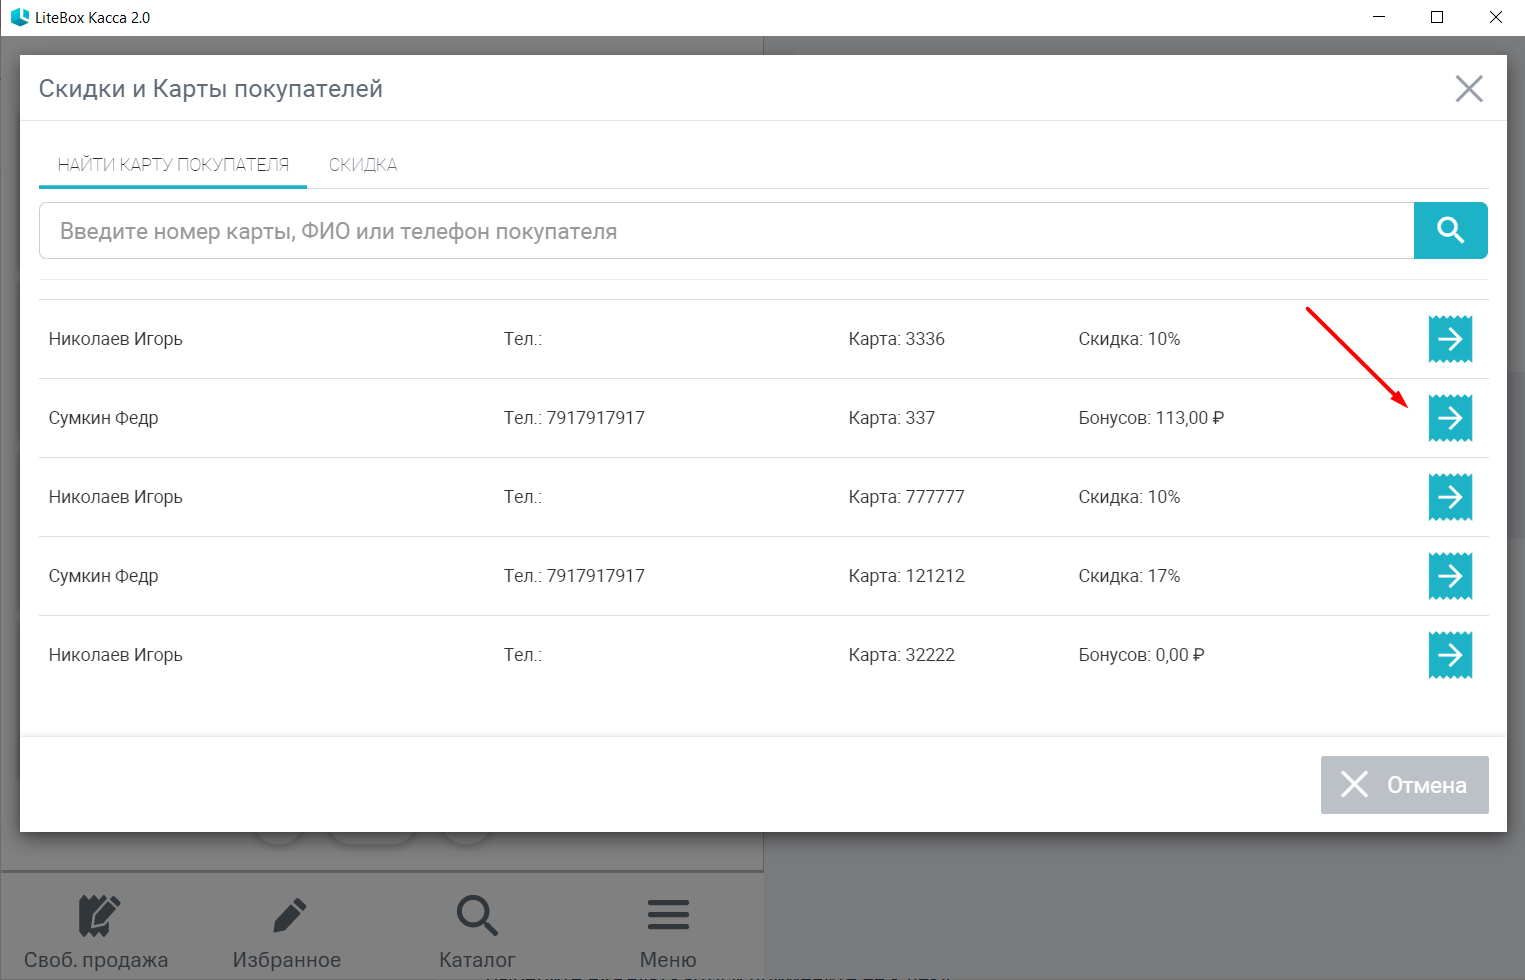Open Каталог in the background window
Screen dimensions: 1525x980
(477, 932)
